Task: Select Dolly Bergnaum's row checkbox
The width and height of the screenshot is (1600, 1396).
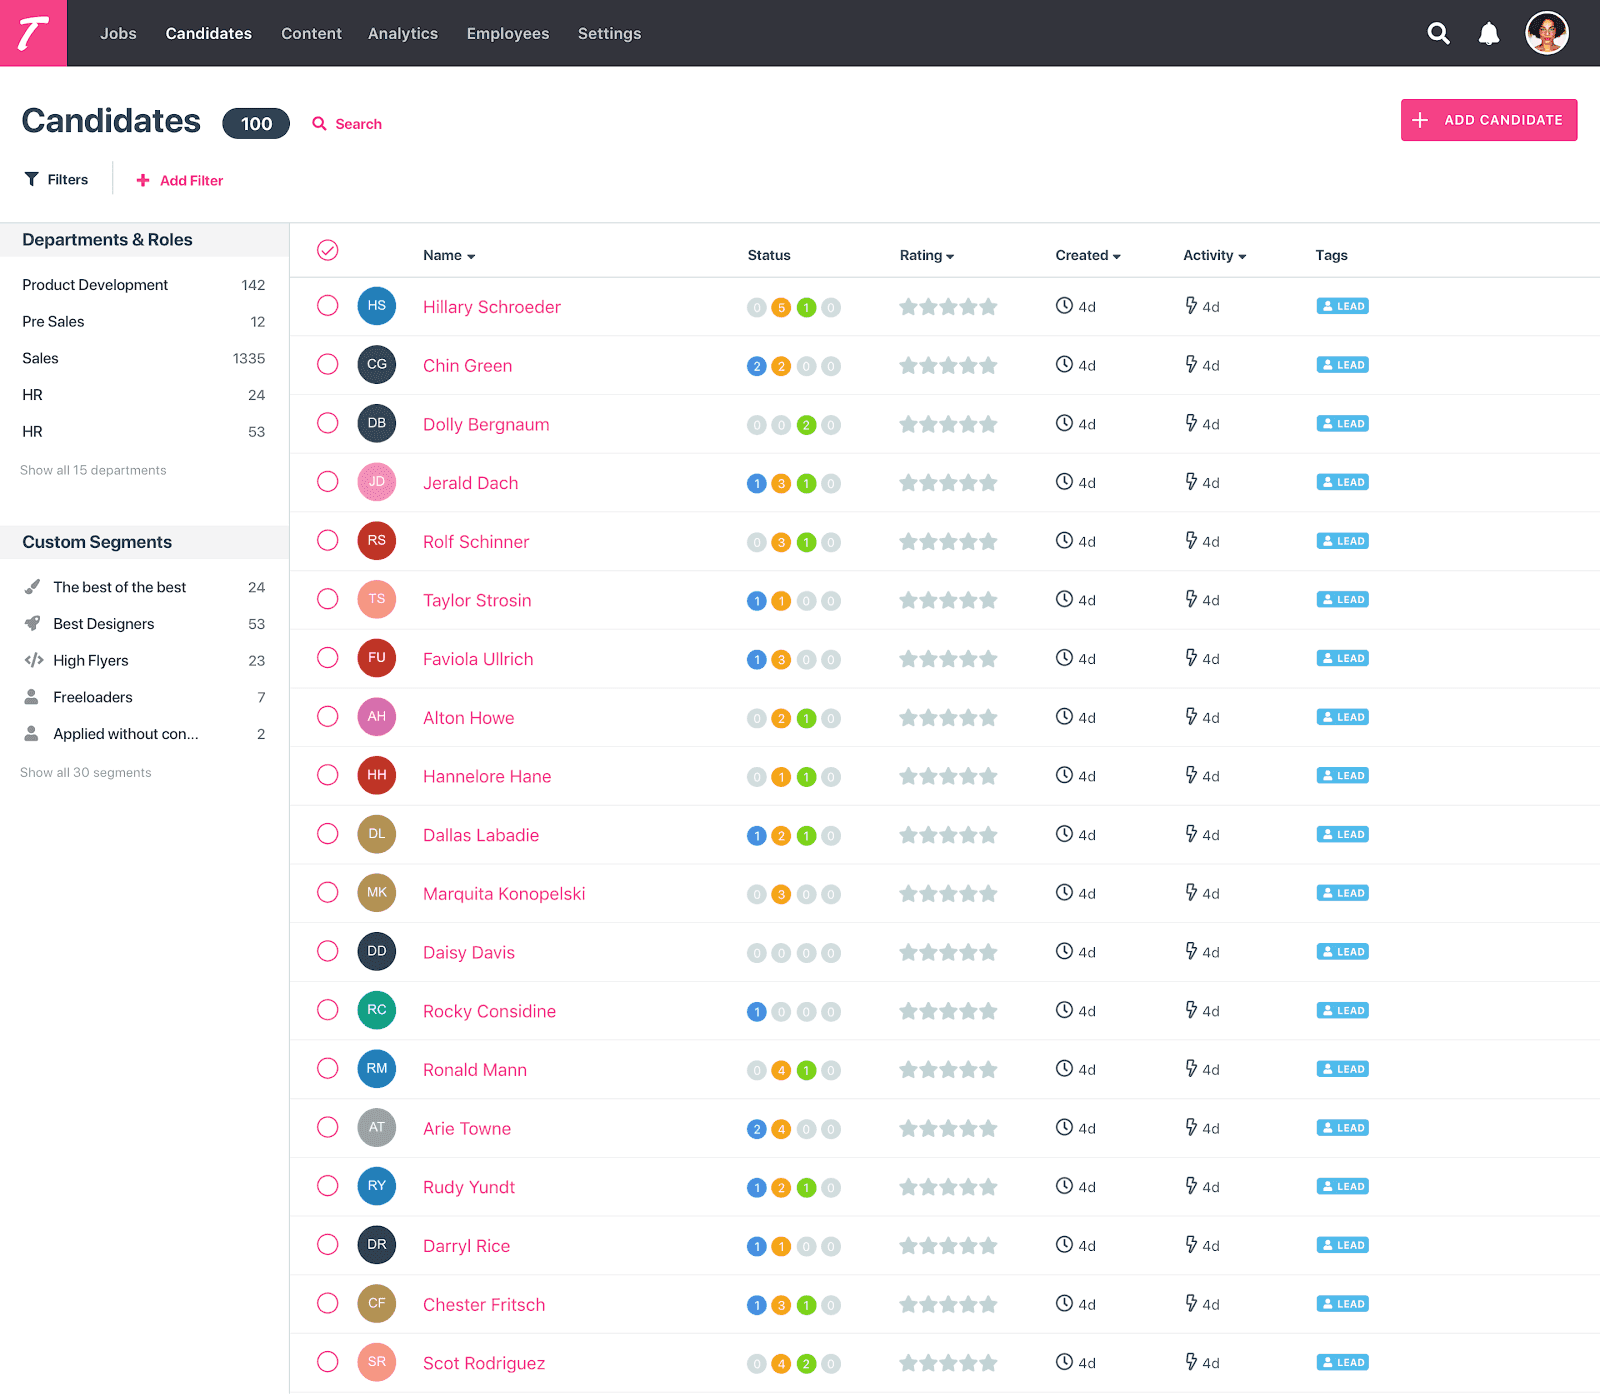Action: pos(328,423)
